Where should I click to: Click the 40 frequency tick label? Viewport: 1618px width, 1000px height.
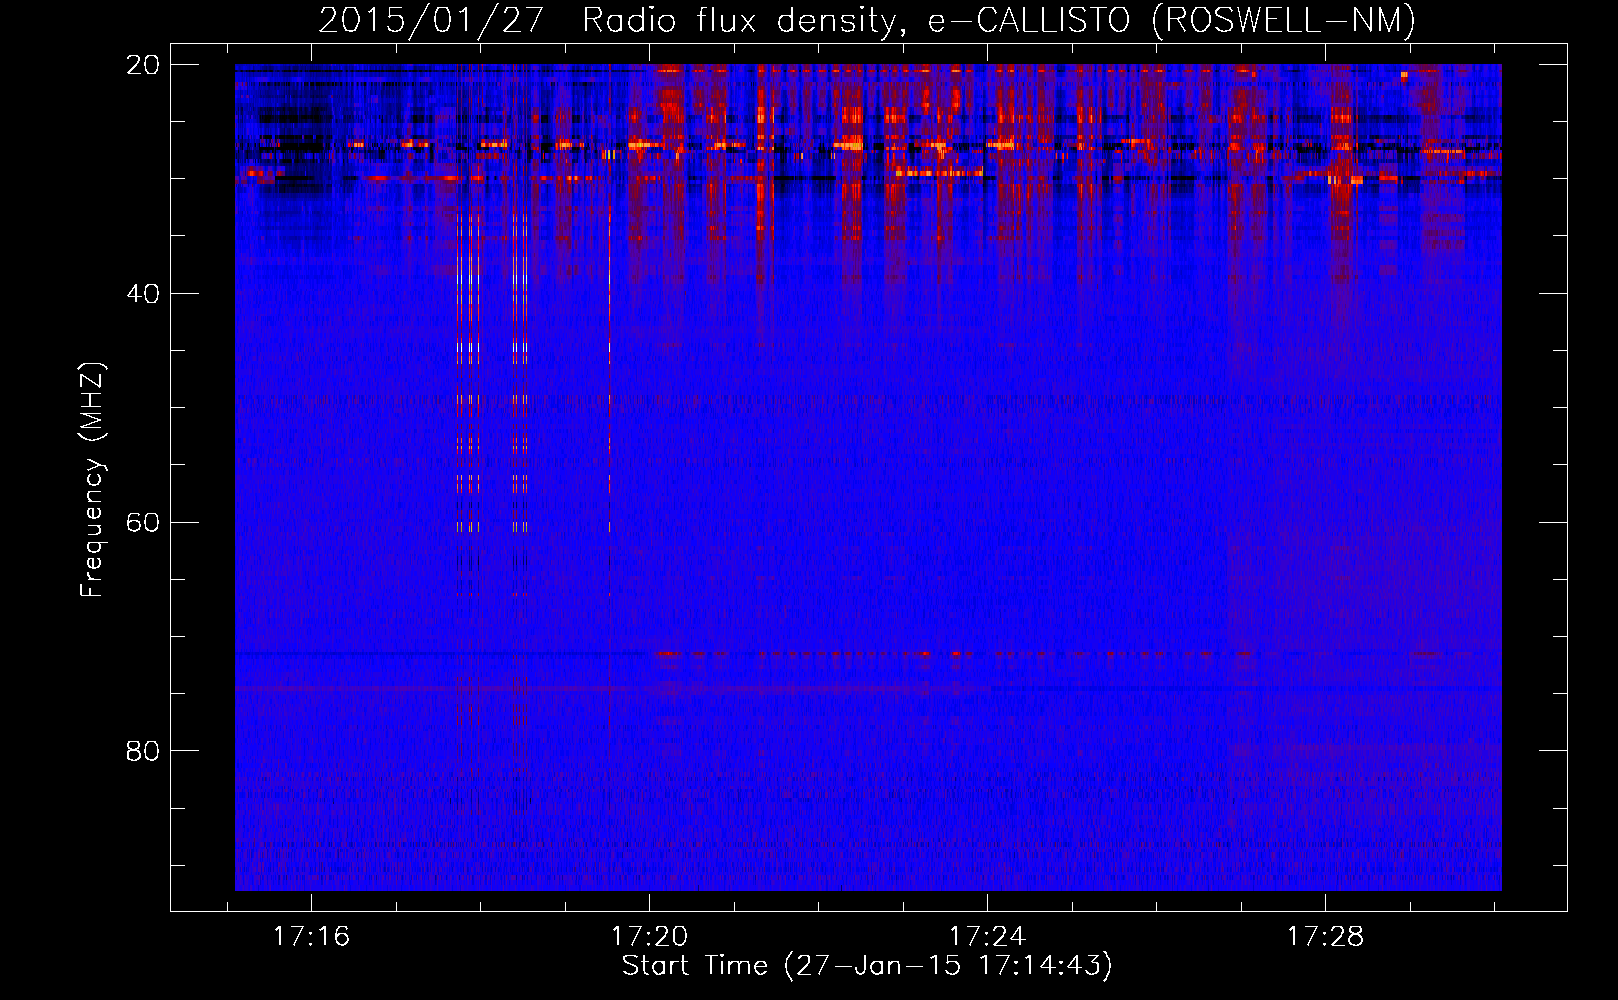(143, 294)
